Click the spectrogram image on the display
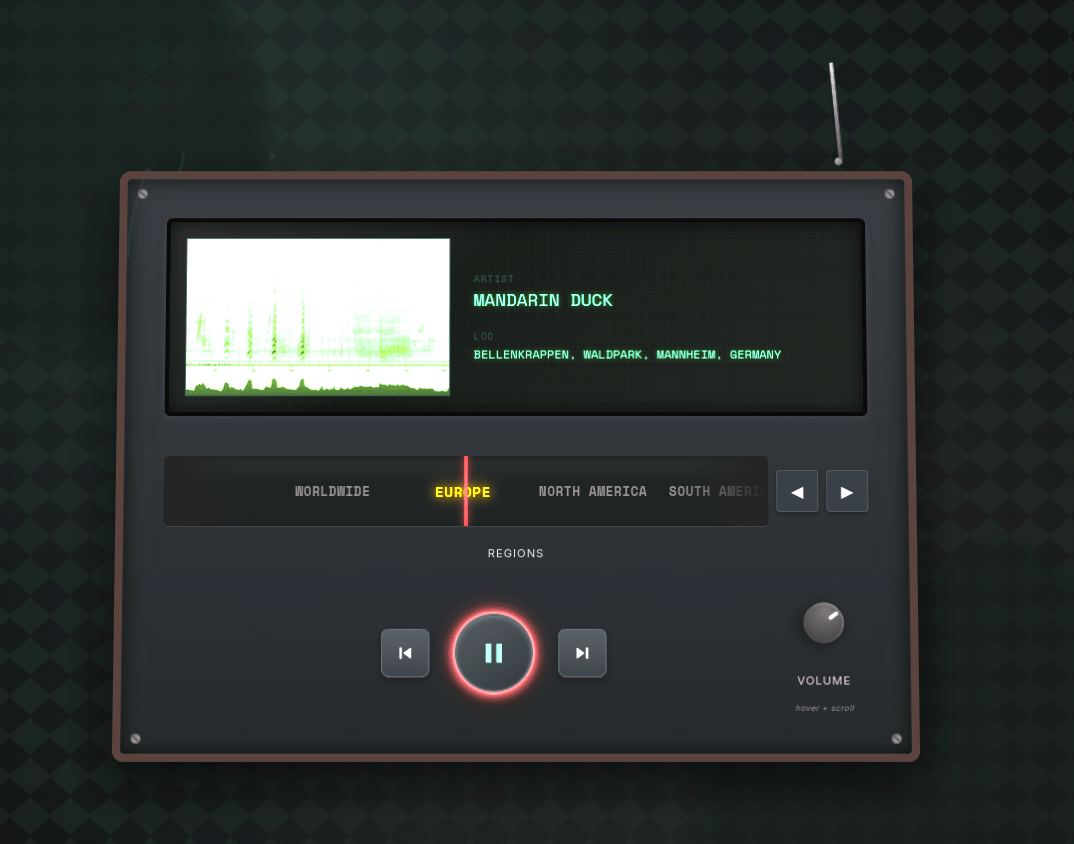 318,317
